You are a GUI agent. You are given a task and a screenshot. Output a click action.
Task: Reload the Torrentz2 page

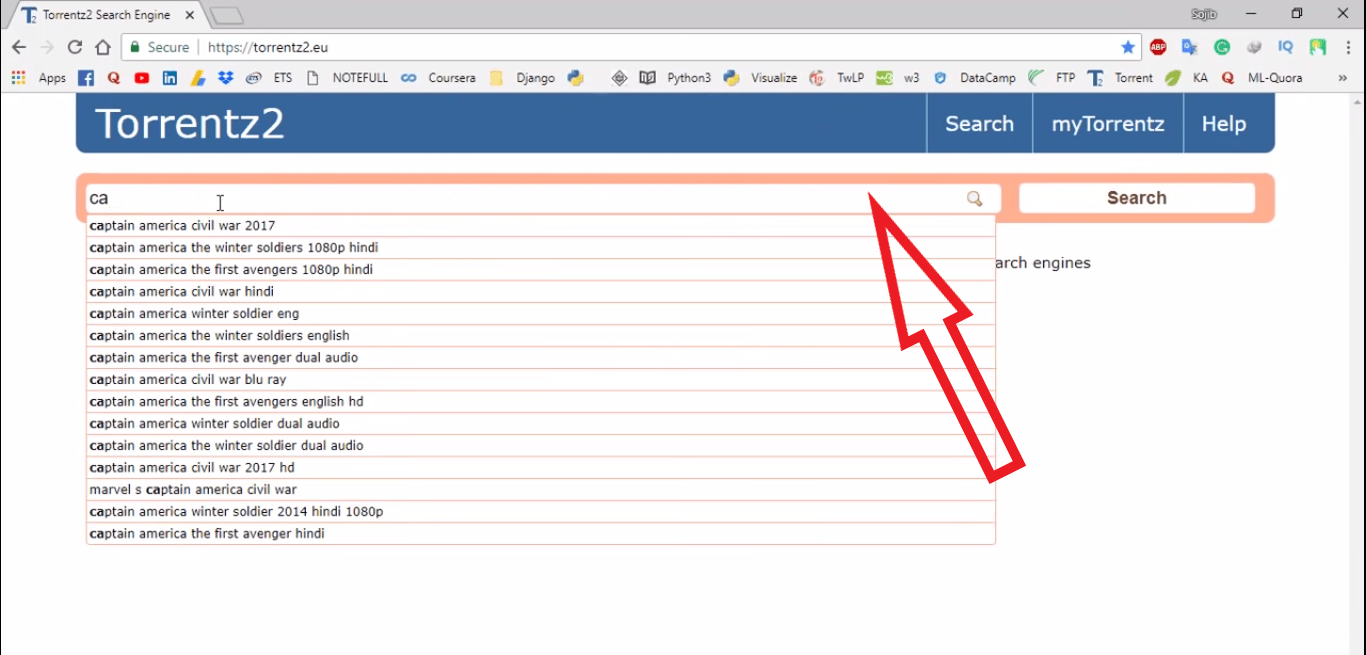point(75,47)
